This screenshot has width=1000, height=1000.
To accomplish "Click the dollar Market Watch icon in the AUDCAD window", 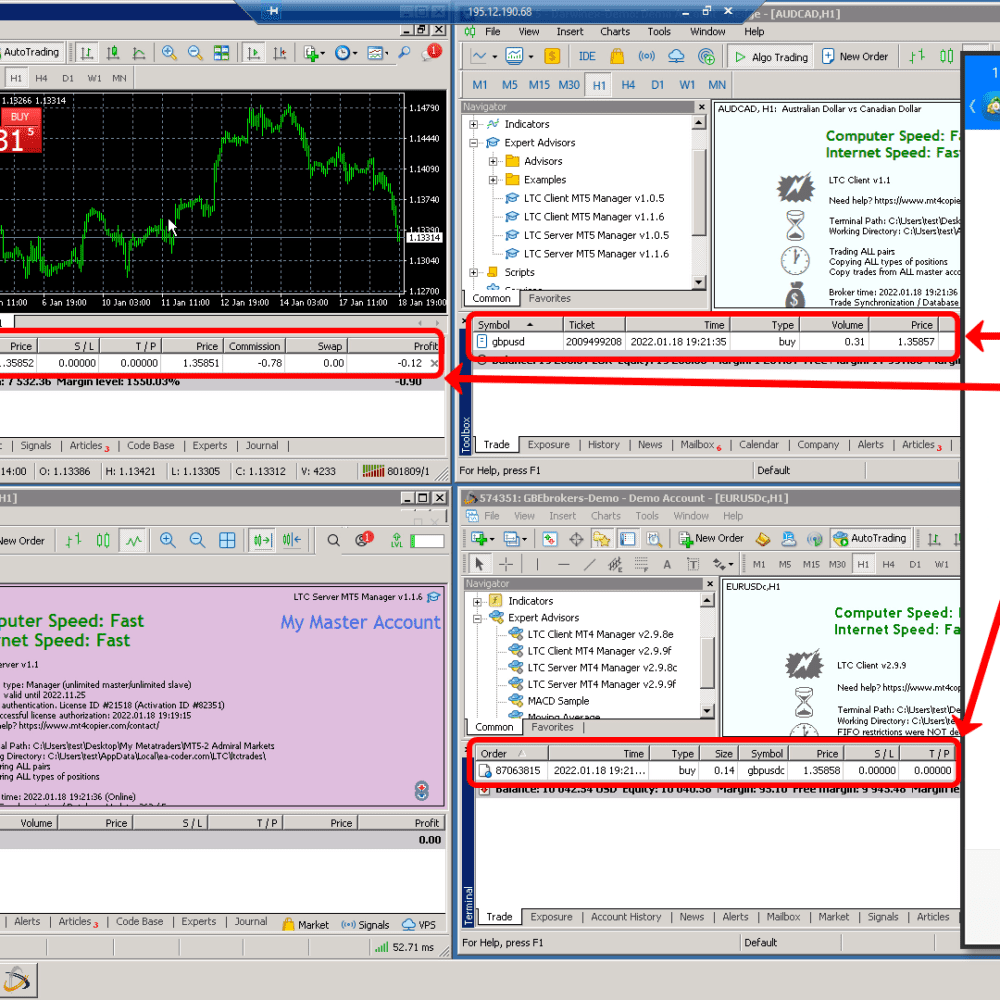I will (552, 56).
